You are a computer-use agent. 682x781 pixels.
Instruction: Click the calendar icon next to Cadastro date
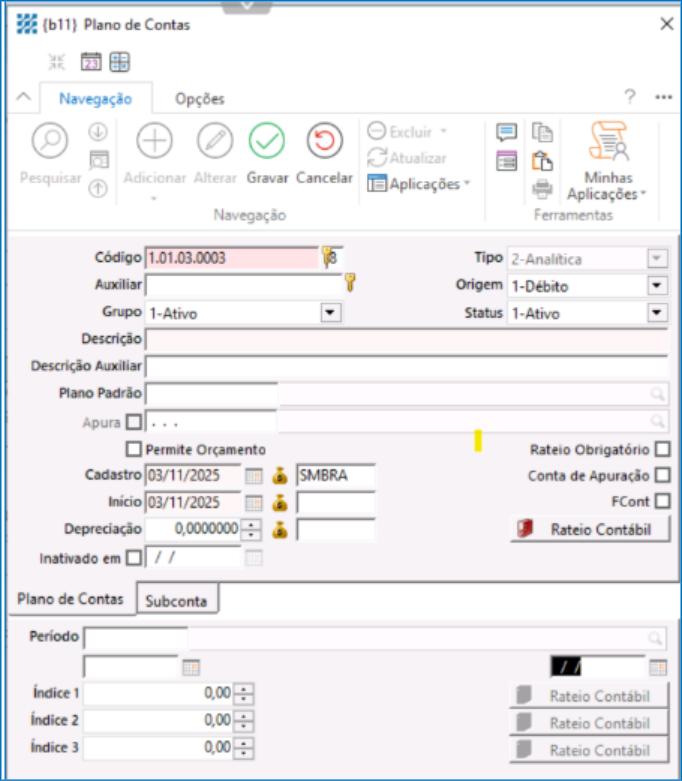coord(254,475)
